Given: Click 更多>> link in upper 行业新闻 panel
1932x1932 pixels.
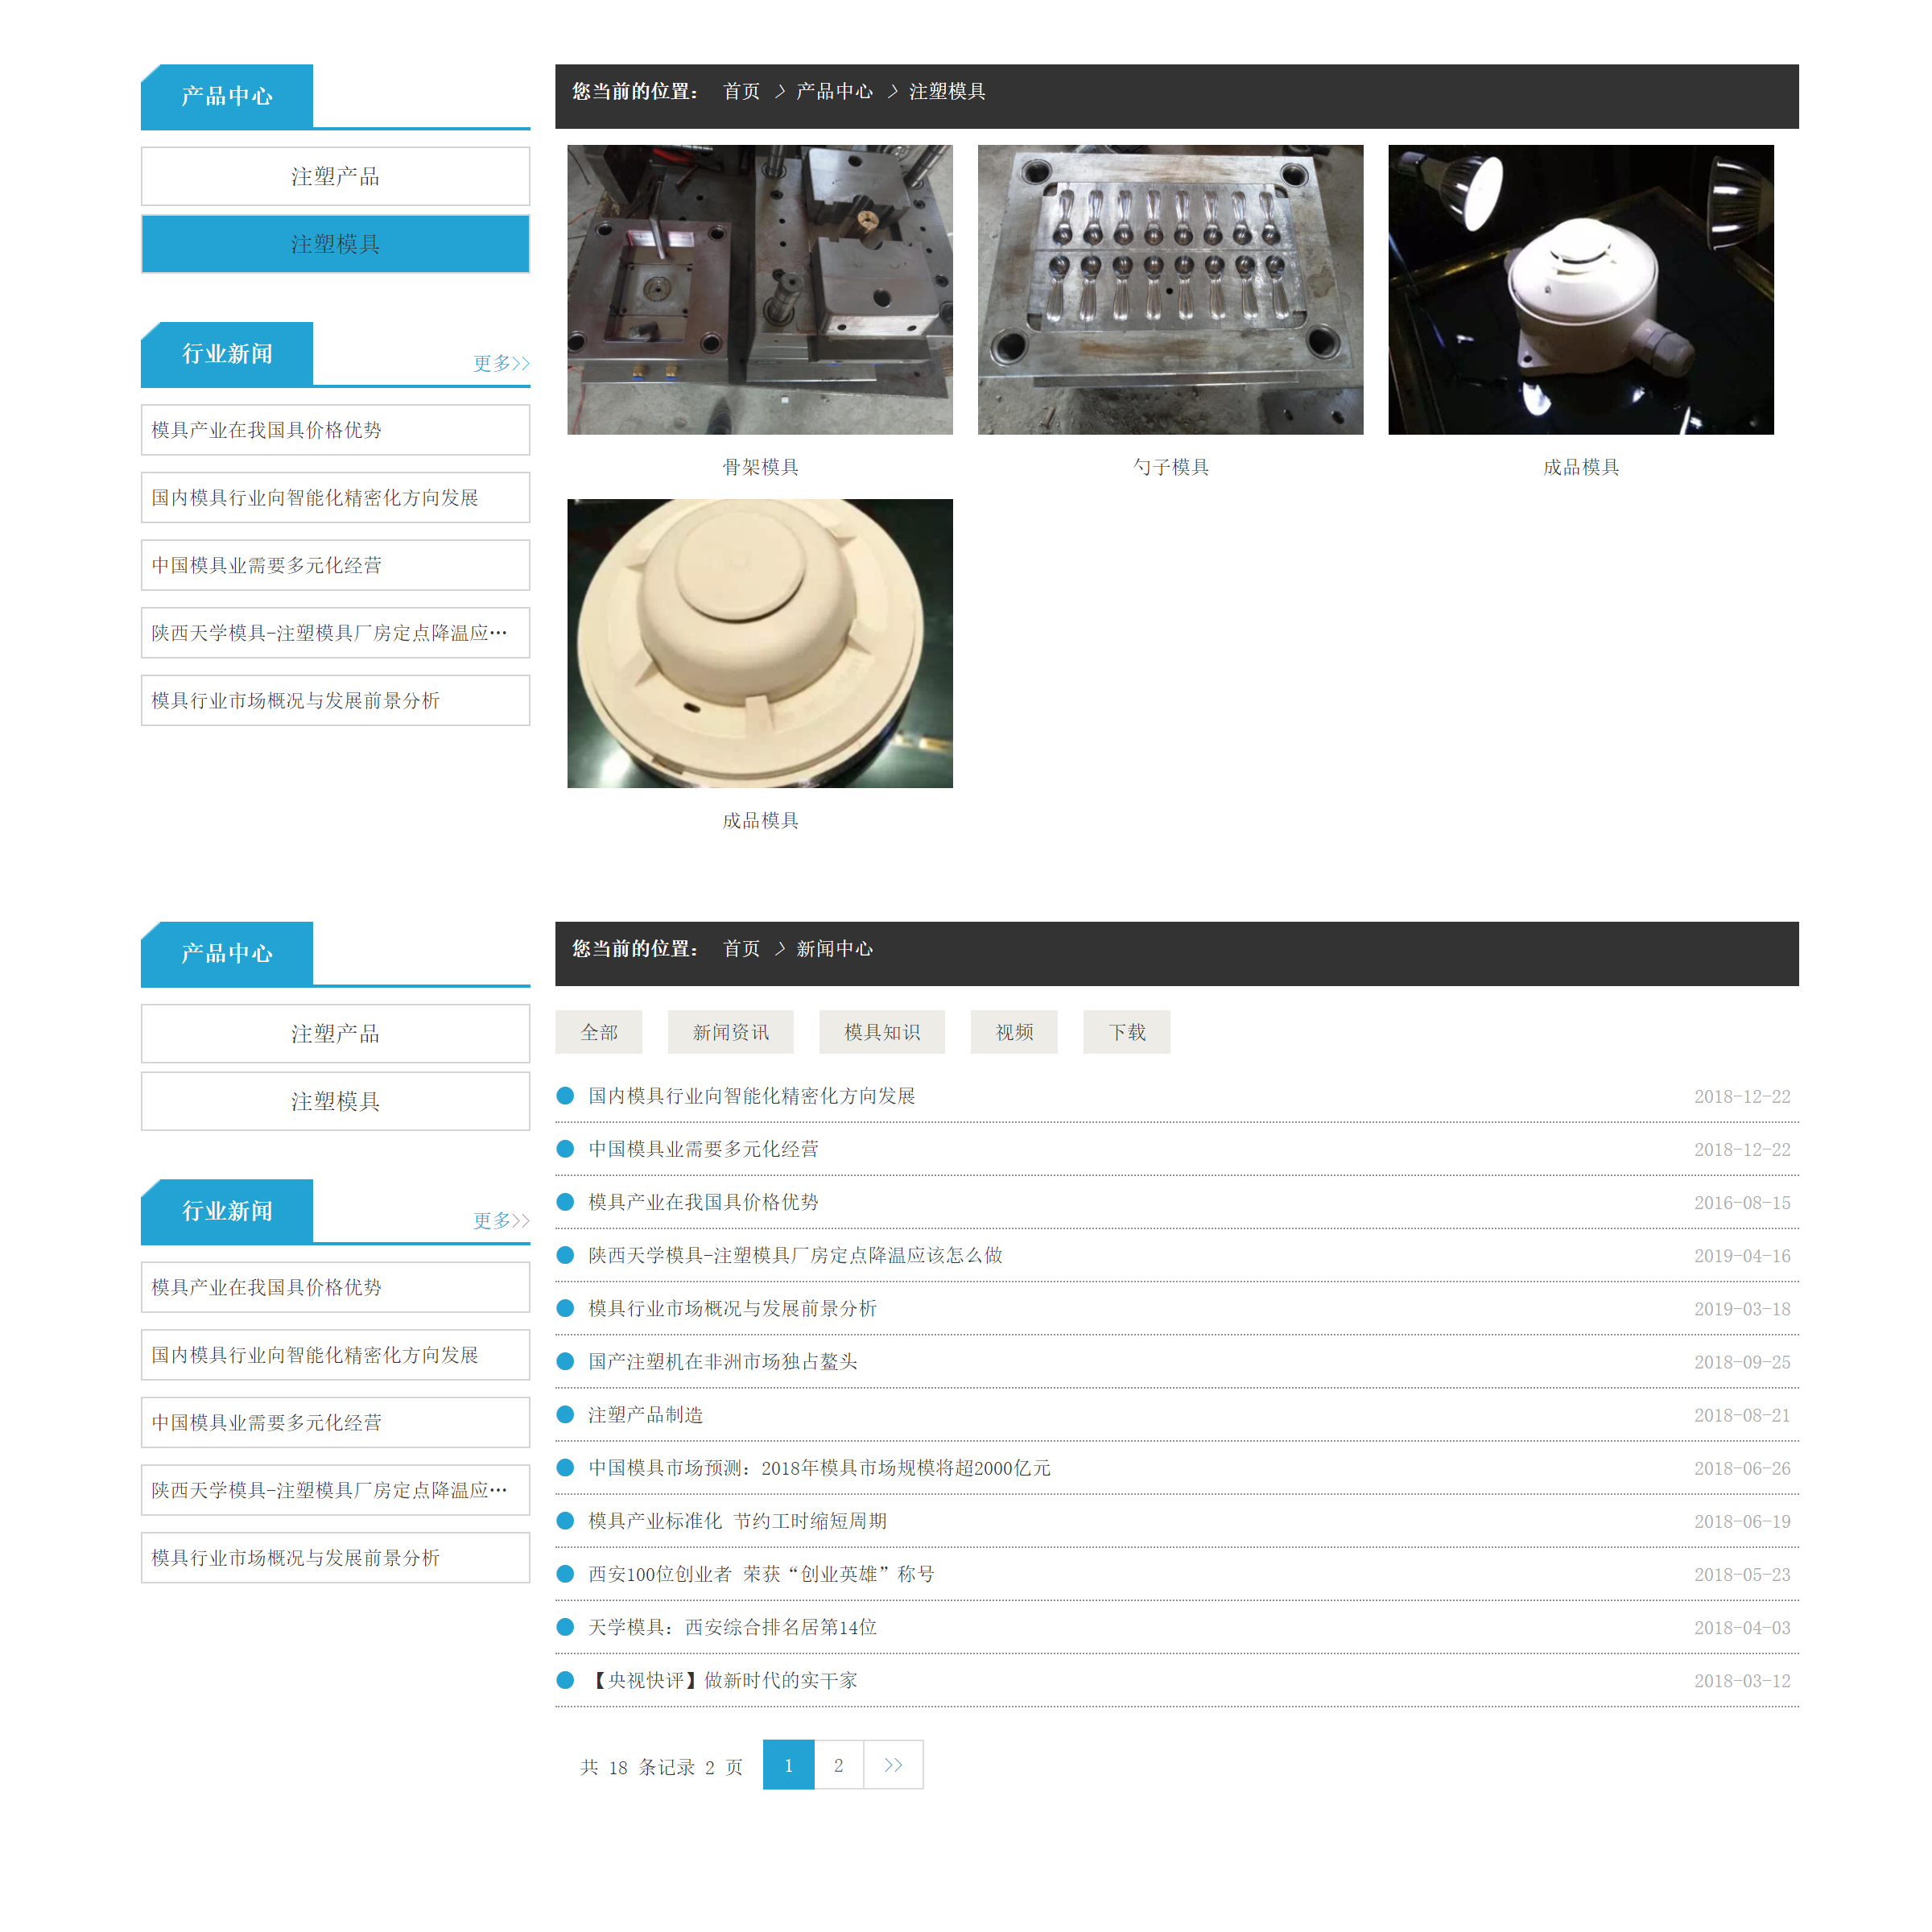Looking at the screenshot, I should 501,363.
